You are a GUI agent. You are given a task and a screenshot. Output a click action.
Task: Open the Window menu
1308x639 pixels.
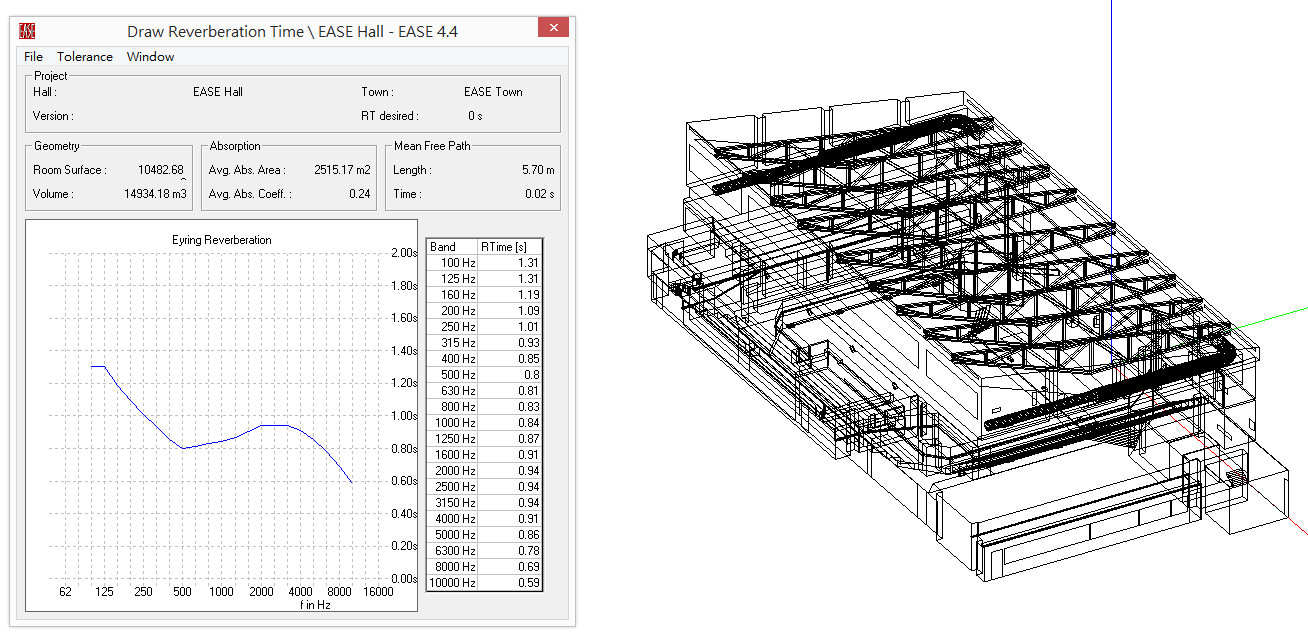click(x=150, y=57)
